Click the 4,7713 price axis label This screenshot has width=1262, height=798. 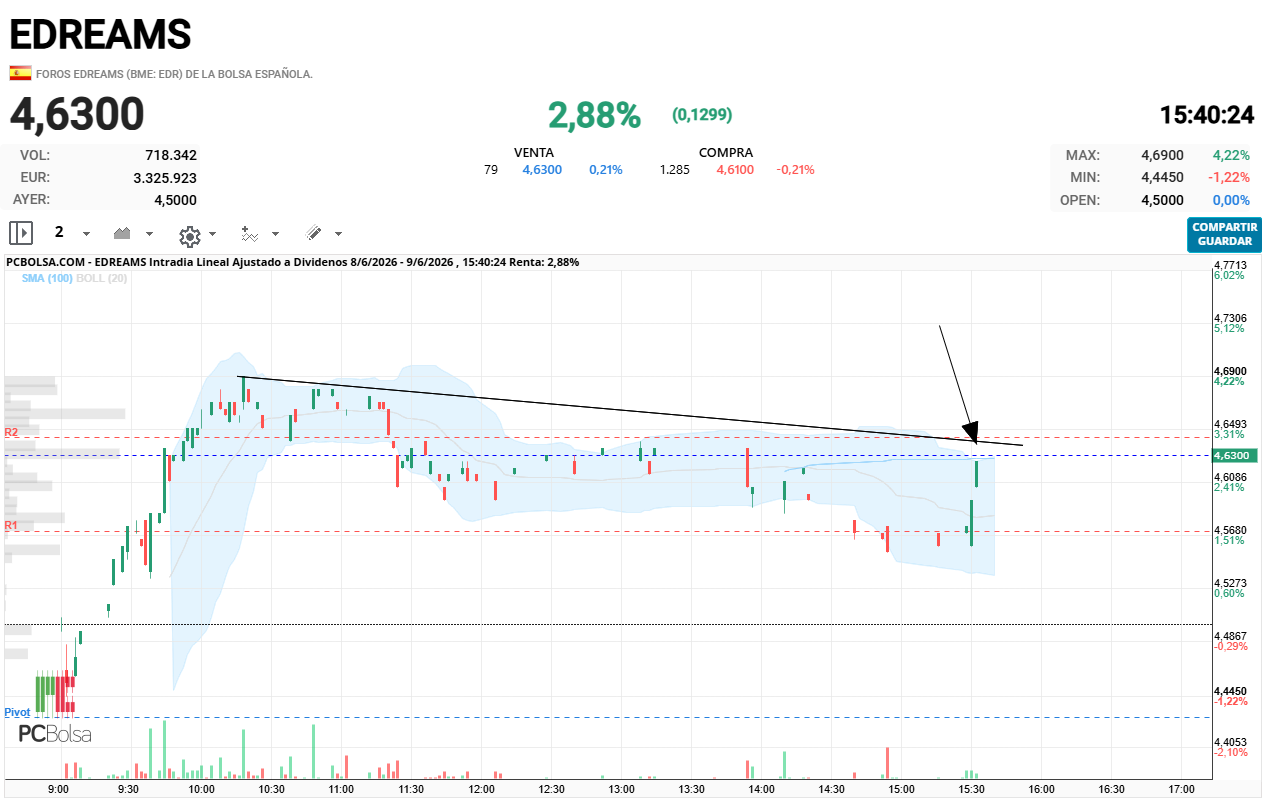1230,265
